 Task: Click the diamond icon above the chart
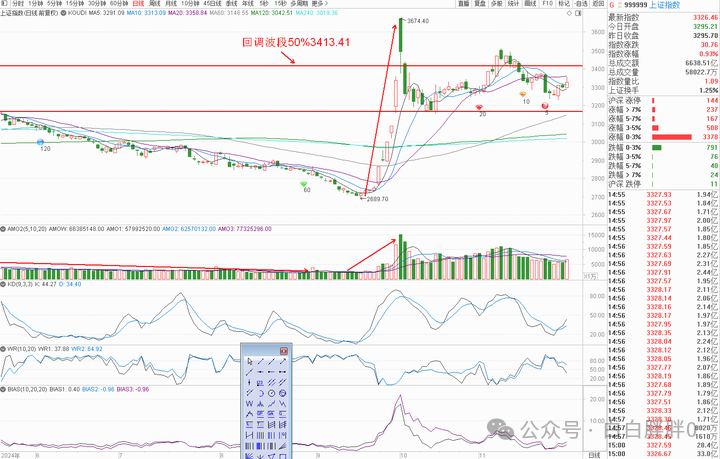pos(569,13)
